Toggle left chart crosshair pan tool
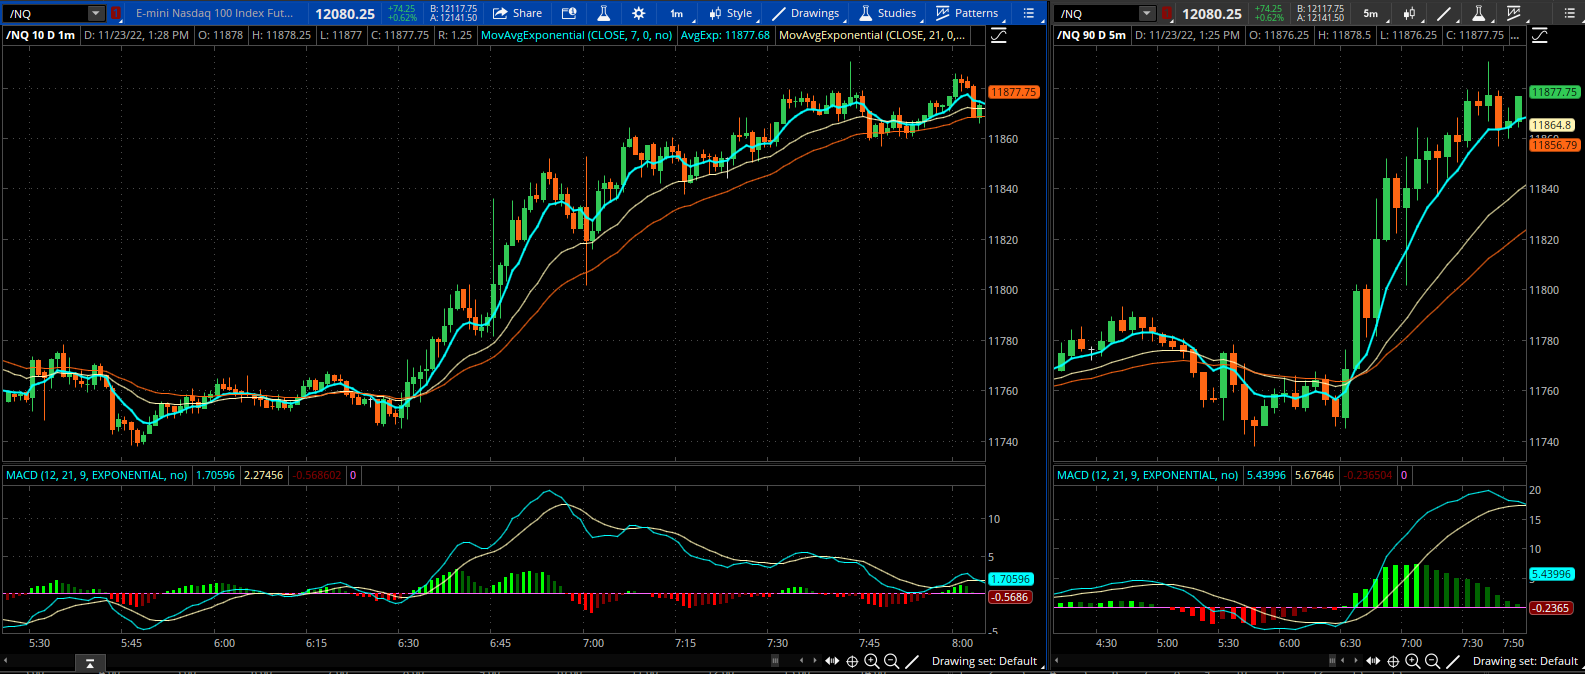Screen dimensions: 1585x674 (852, 662)
